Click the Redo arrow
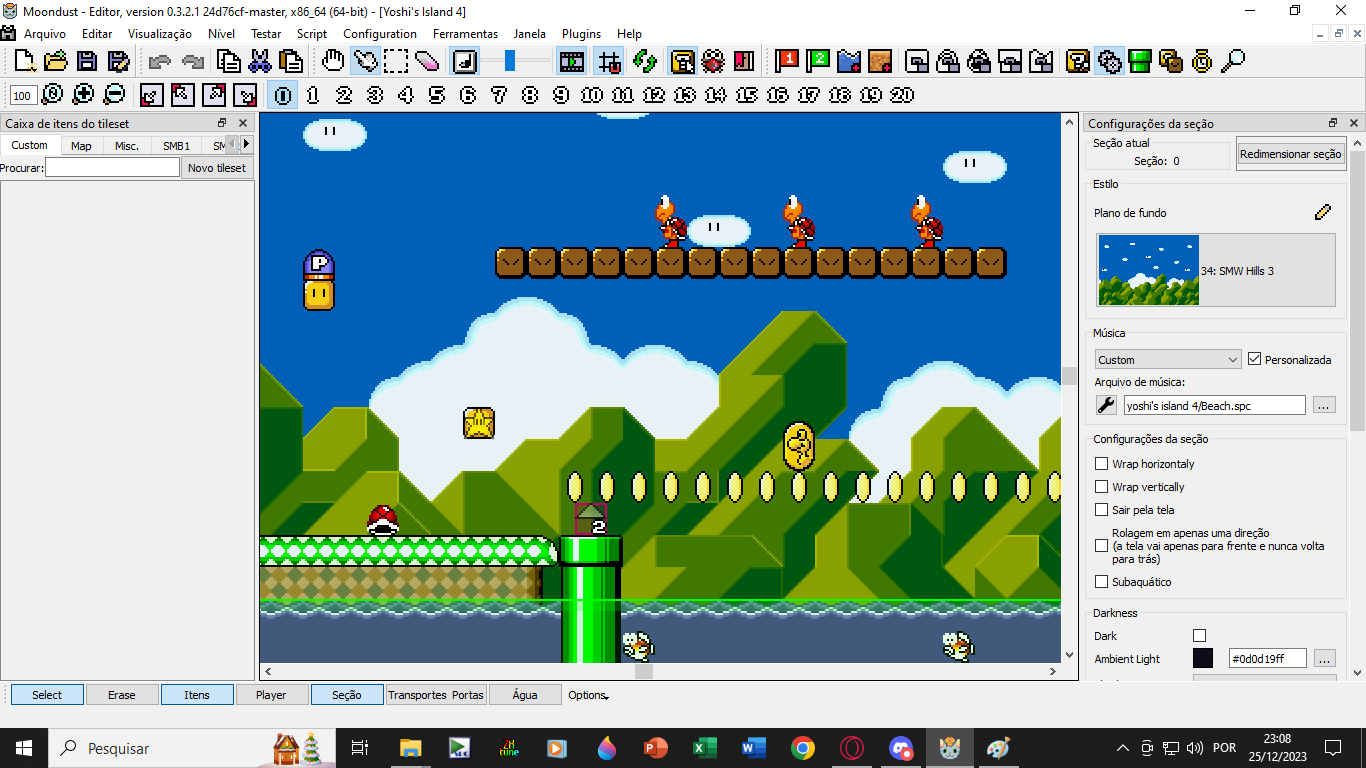 pyautogui.click(x=192, y=61)
